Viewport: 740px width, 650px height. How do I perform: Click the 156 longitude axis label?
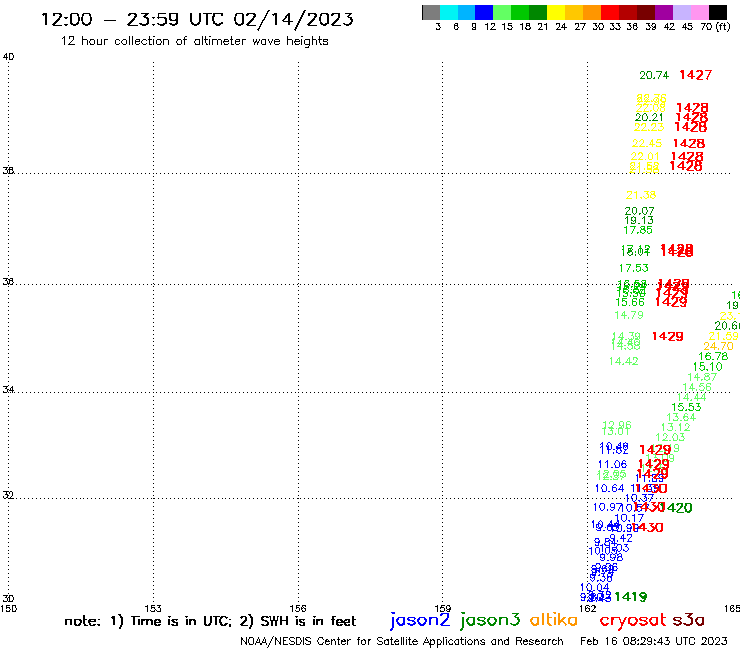point(298,608)
